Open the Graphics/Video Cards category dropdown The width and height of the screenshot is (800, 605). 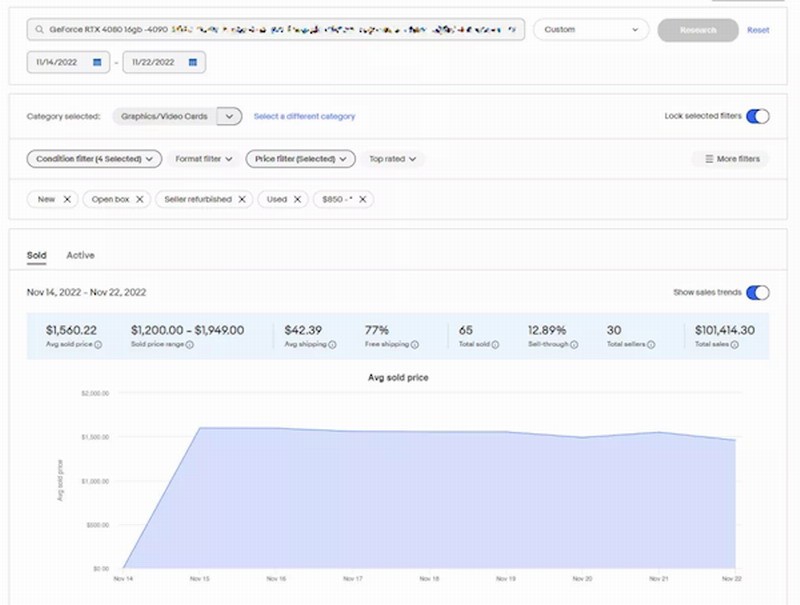229,116
